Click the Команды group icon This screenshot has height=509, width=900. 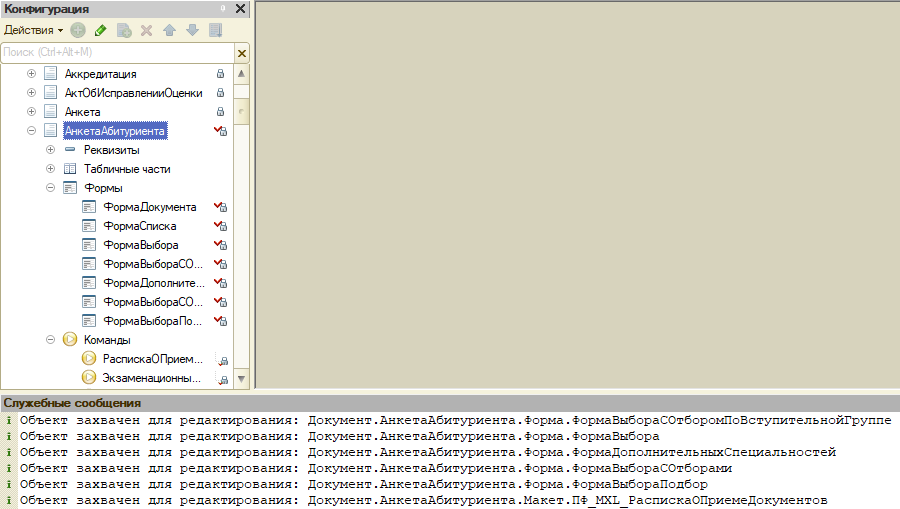tap(70, 339)
